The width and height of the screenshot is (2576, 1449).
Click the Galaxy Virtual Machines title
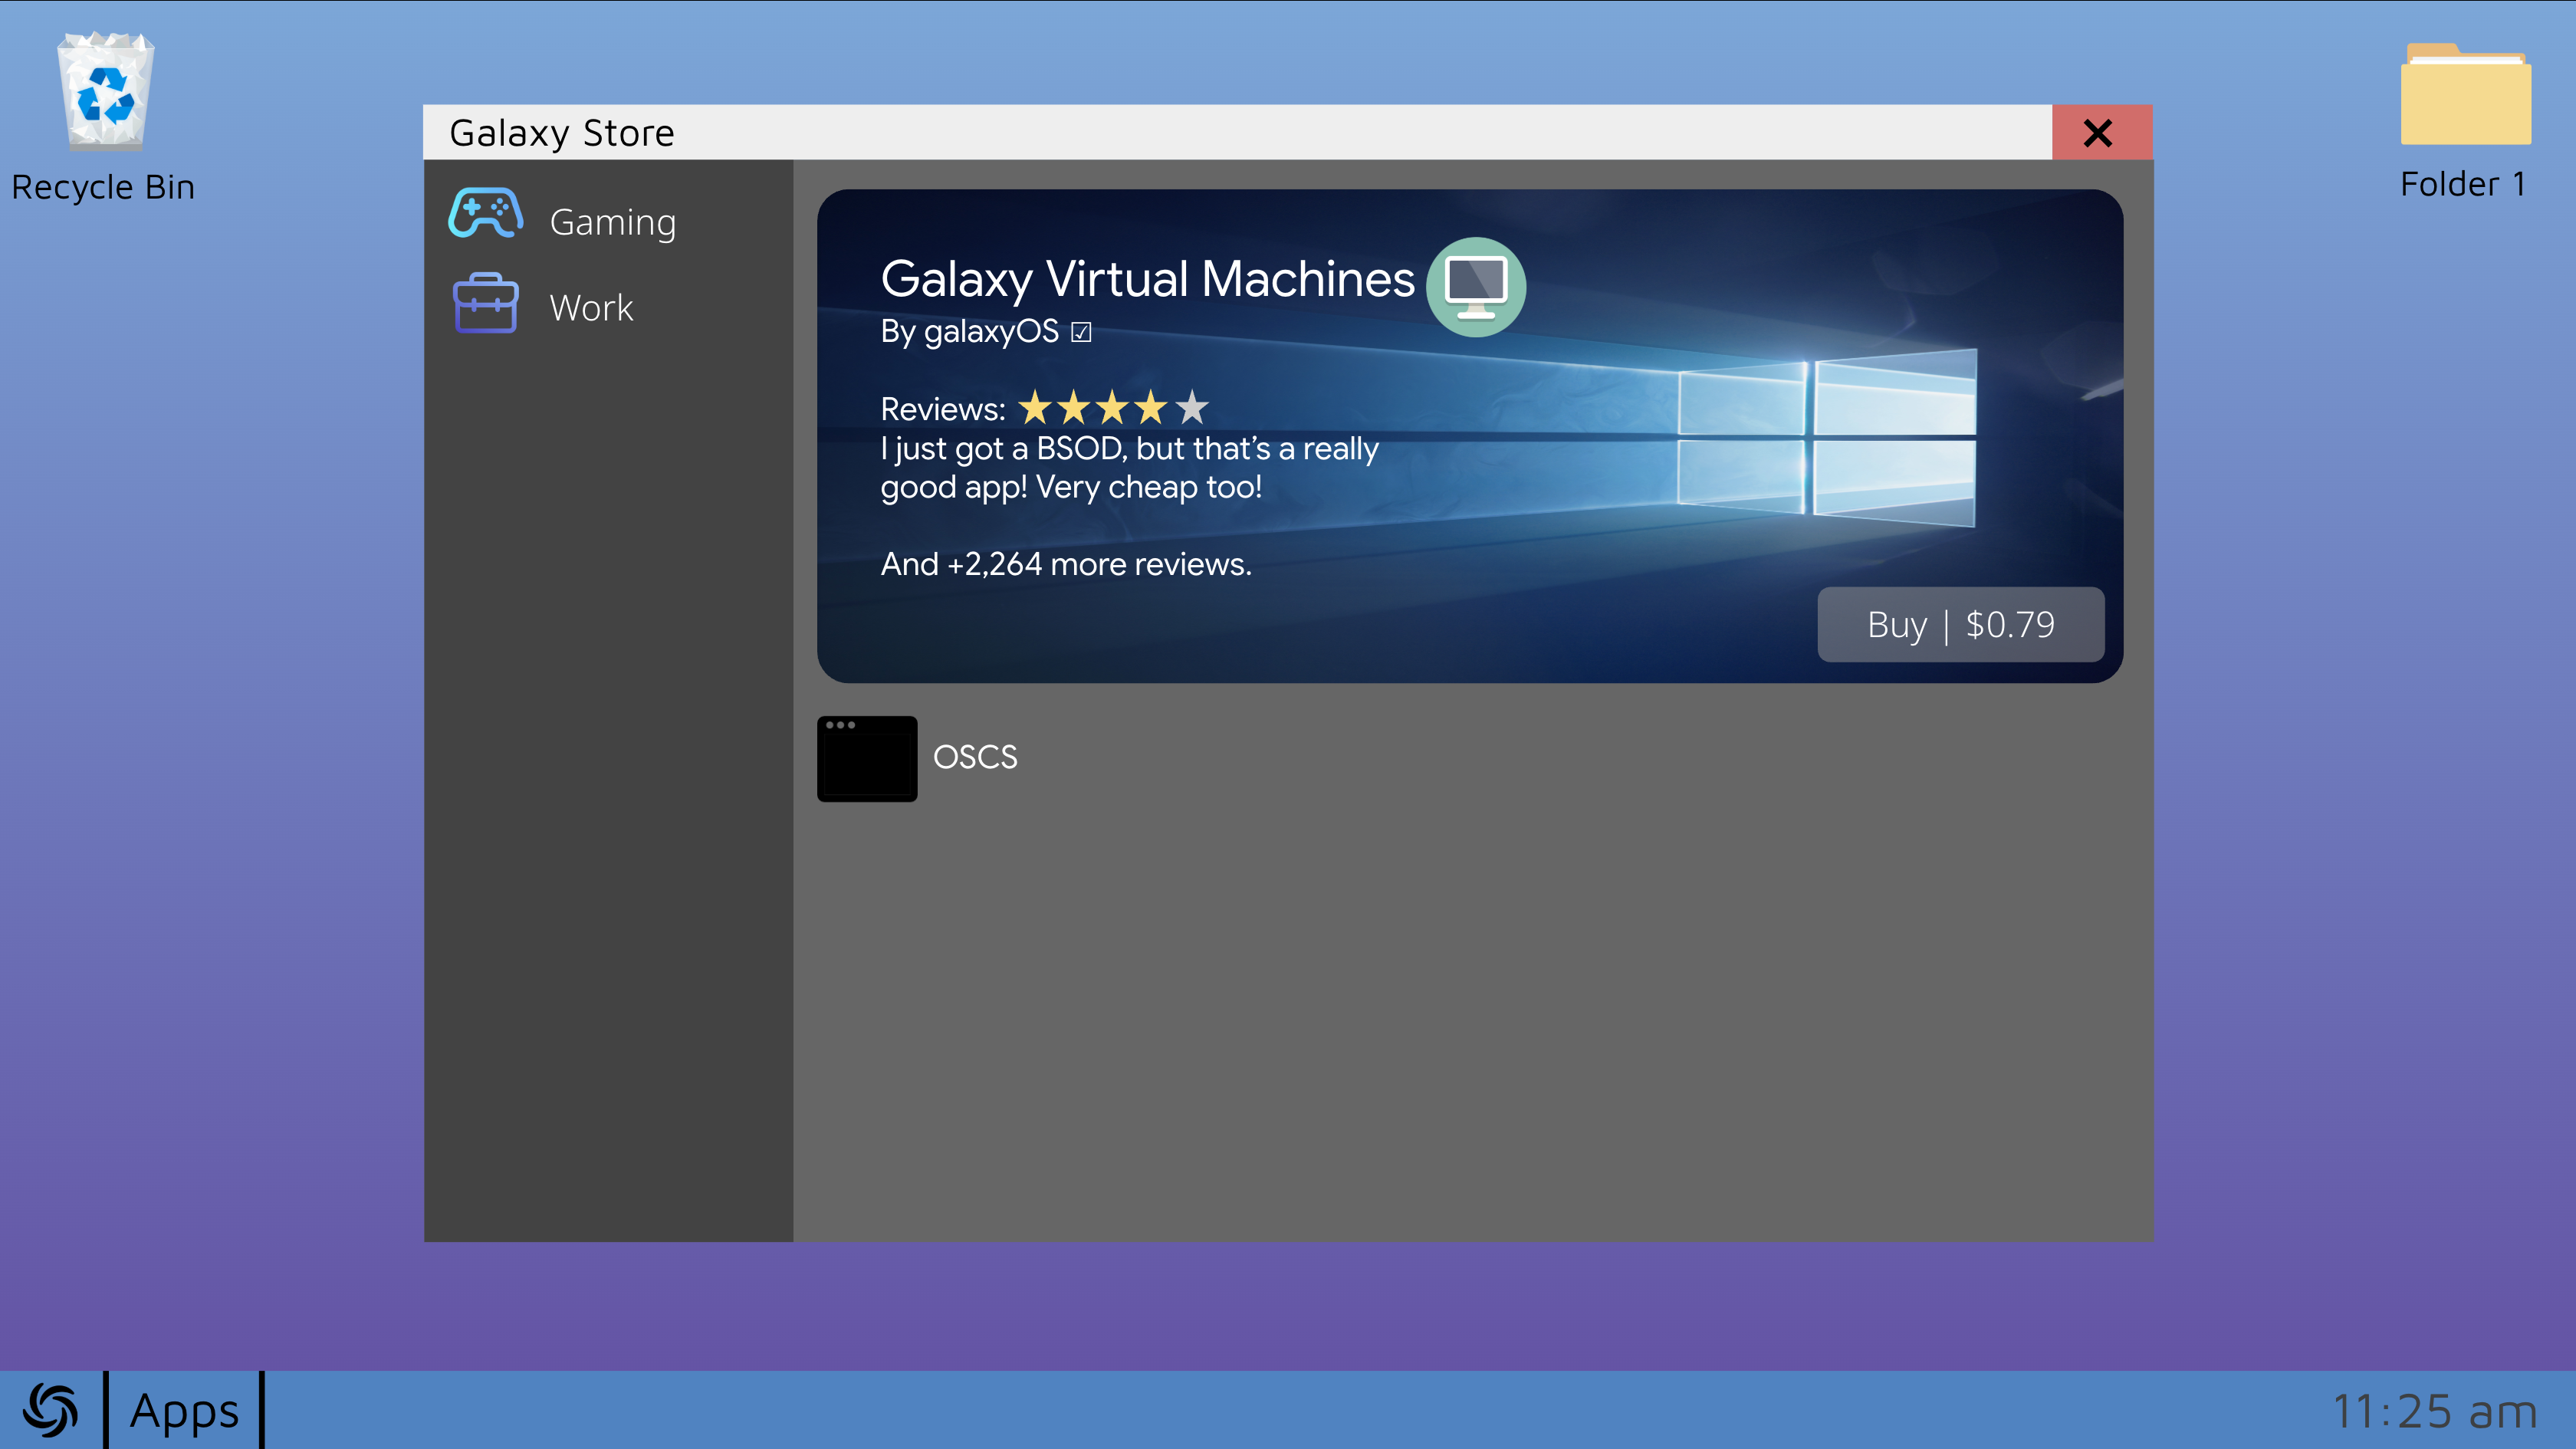[x=1147, y=279]
